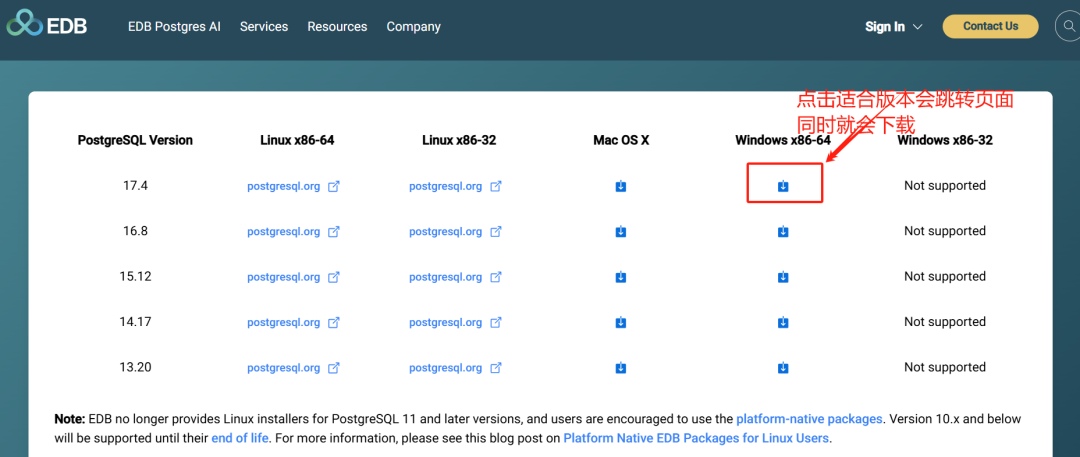Click version number 14.17
Viewport: 1080px width, 457px height.
tap(135, 323)
